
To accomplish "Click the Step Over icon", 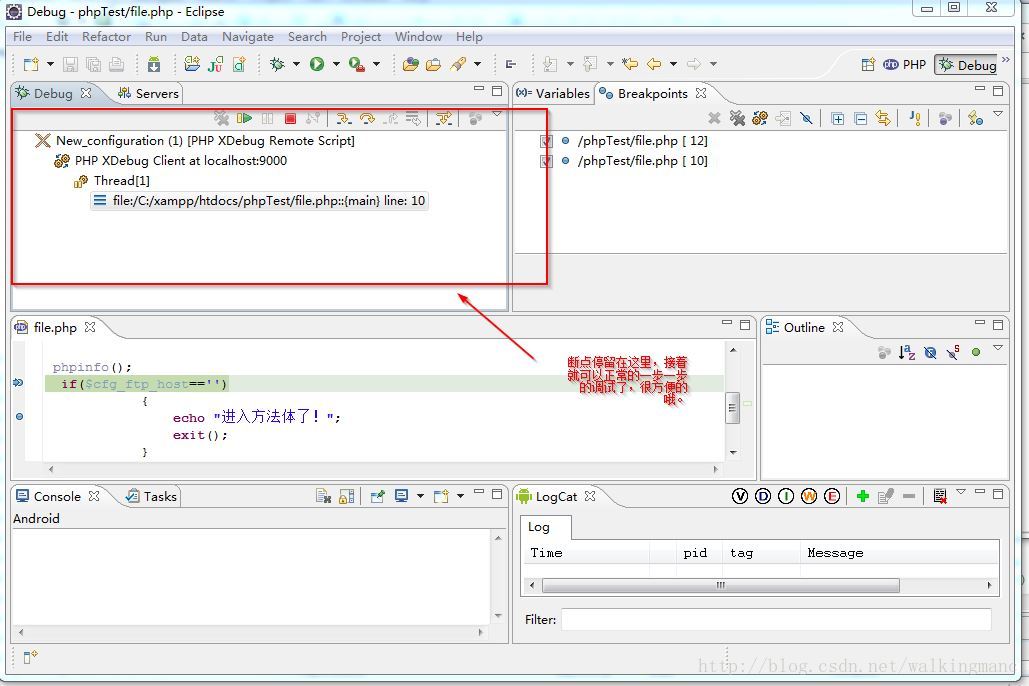I will [x=367, y=118].
